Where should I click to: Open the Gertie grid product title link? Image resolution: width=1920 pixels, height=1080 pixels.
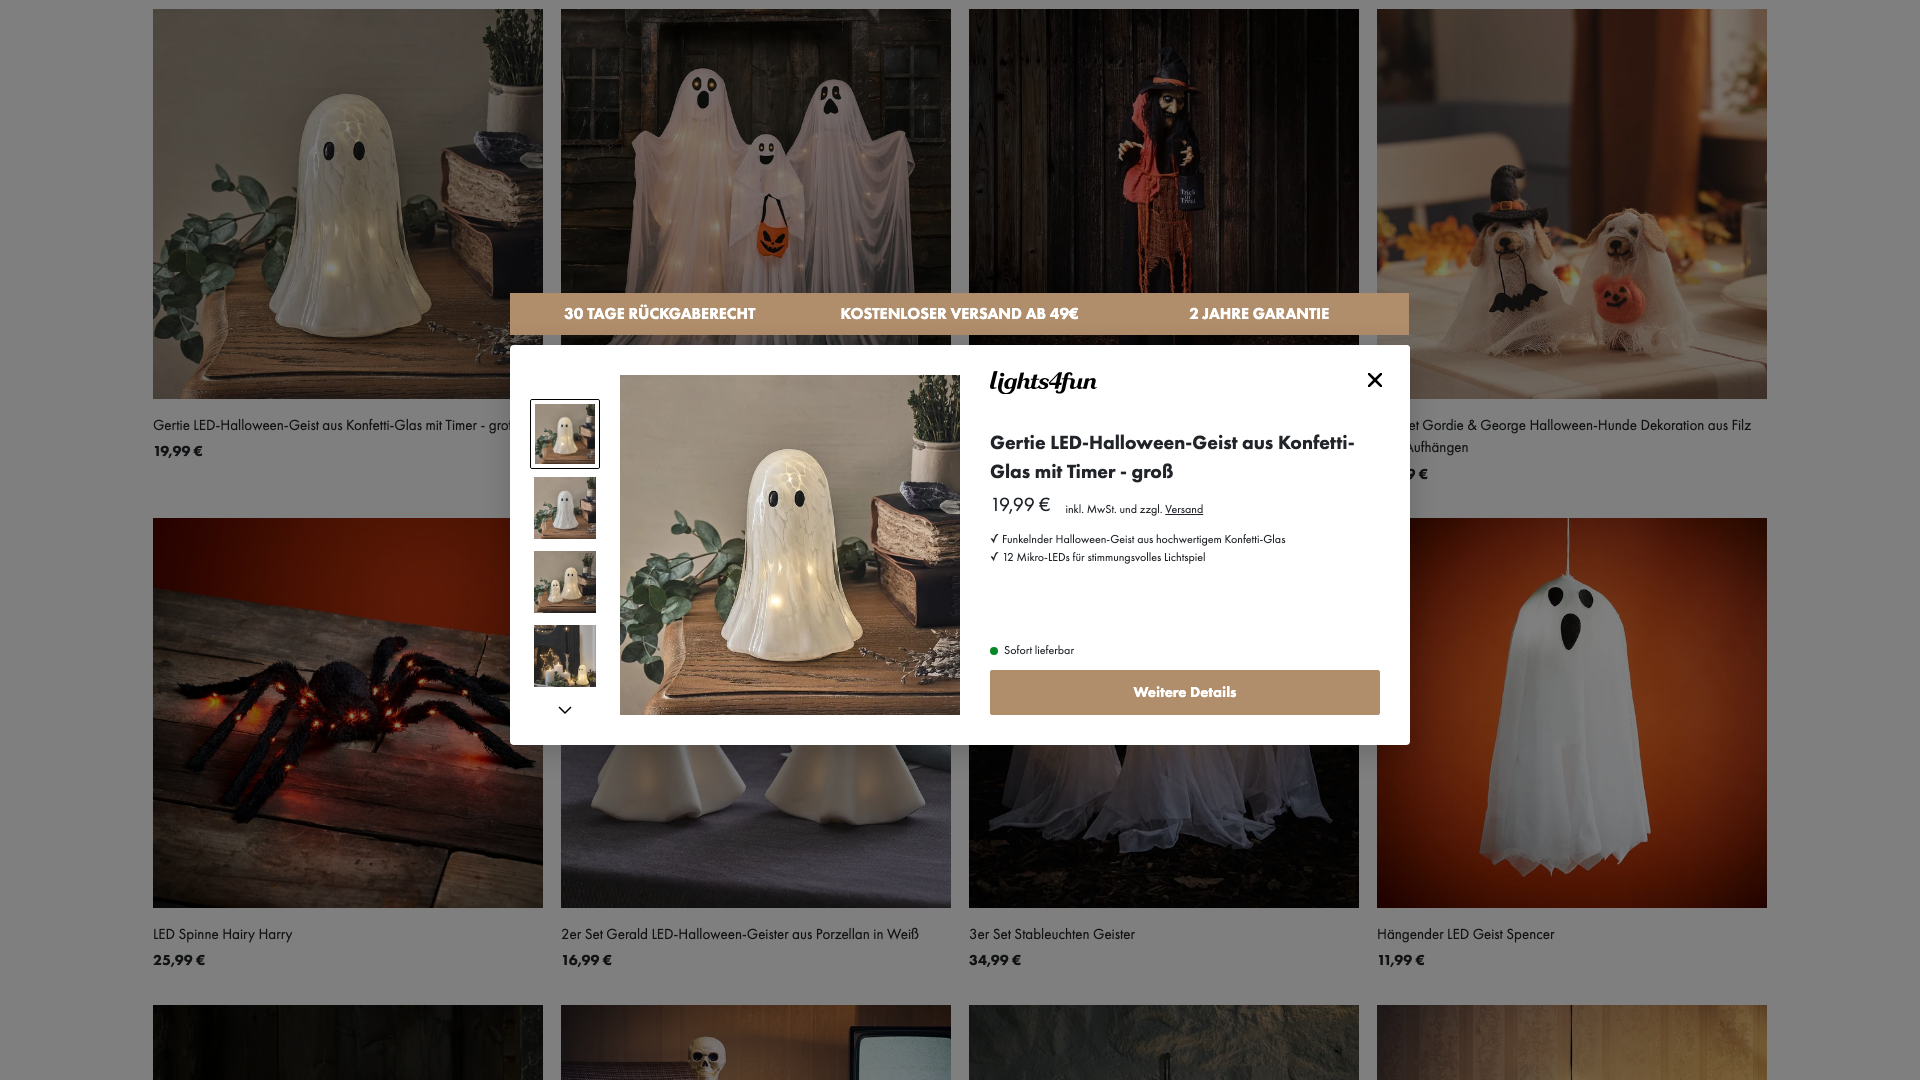point(331,425)
